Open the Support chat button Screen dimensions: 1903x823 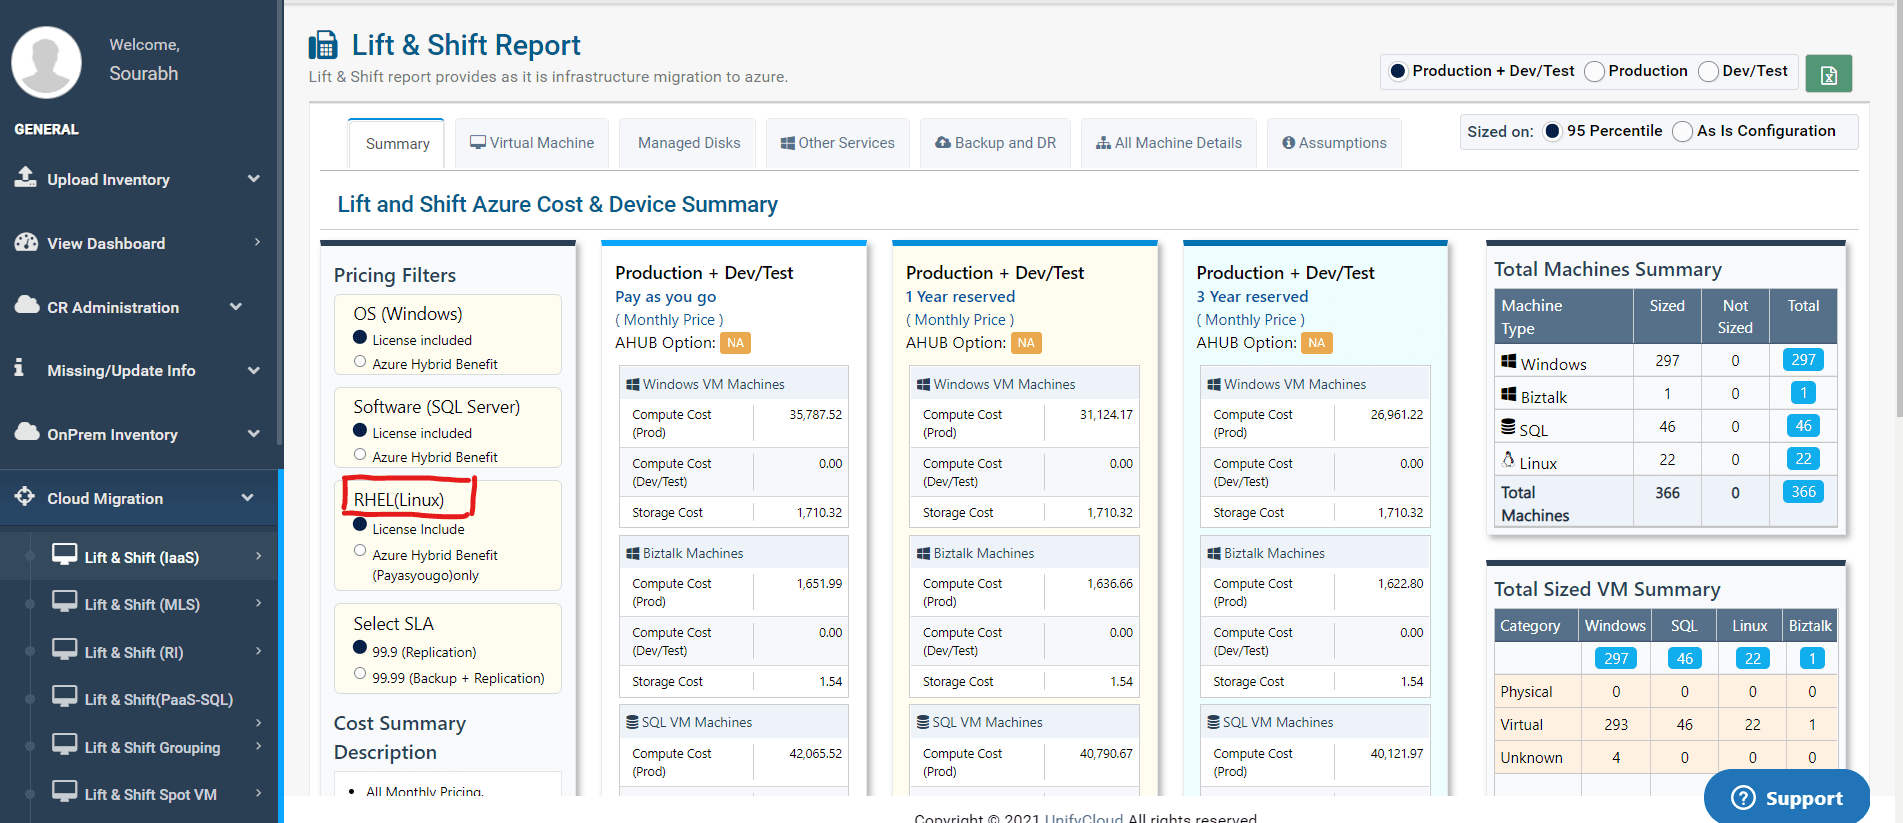point(1787,797)
